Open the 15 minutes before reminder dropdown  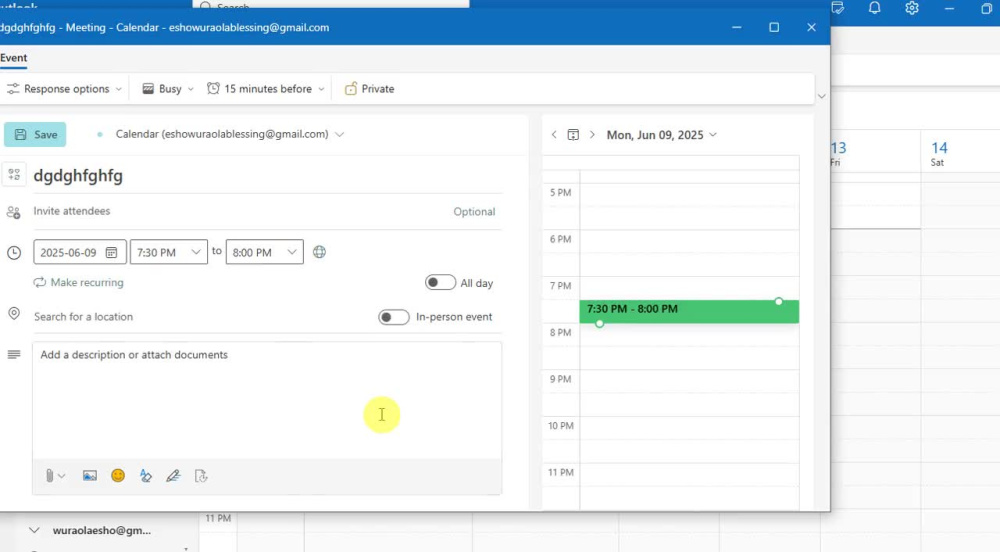pyautogui.click(x=265, y=89)
